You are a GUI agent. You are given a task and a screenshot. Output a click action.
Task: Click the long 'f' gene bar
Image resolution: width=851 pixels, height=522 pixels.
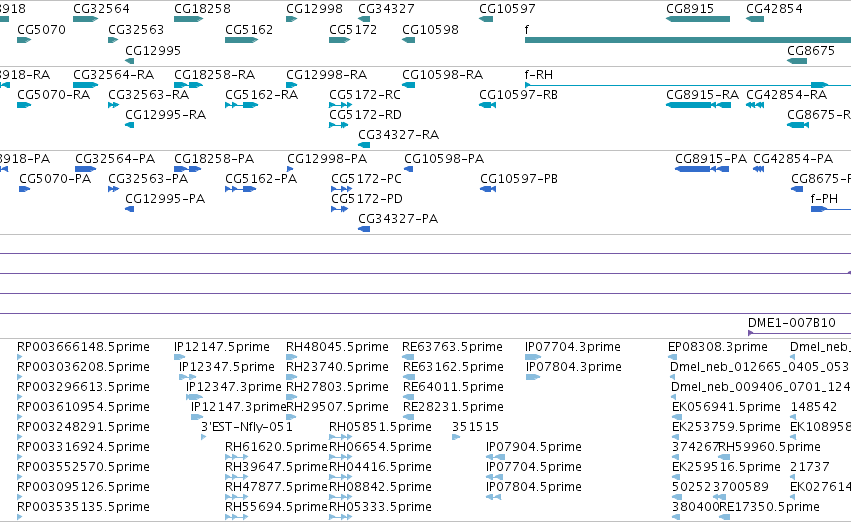pyautogui.click(x=688, y=40)
